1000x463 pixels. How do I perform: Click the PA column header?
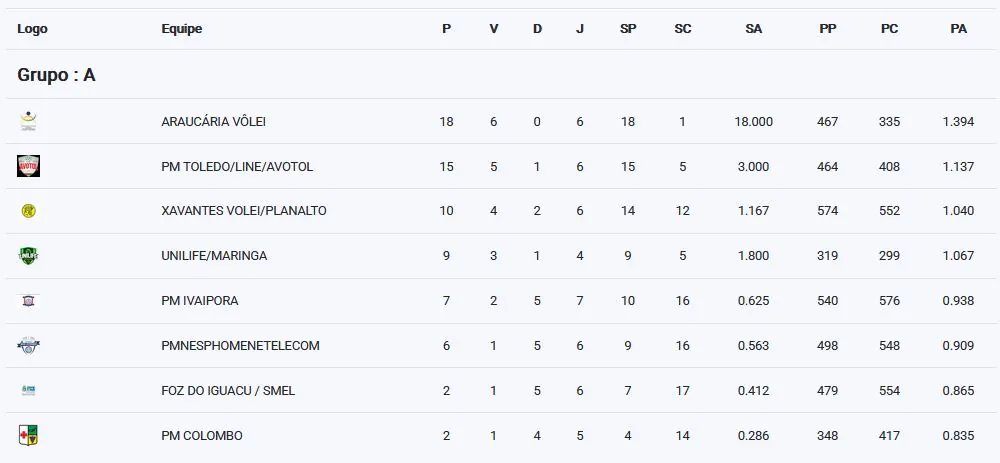(x=958, y=29)
